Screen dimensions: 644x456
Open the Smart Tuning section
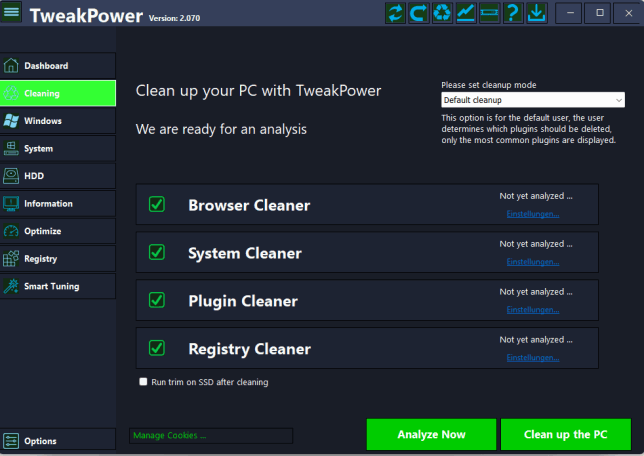(x=58, y=286)
